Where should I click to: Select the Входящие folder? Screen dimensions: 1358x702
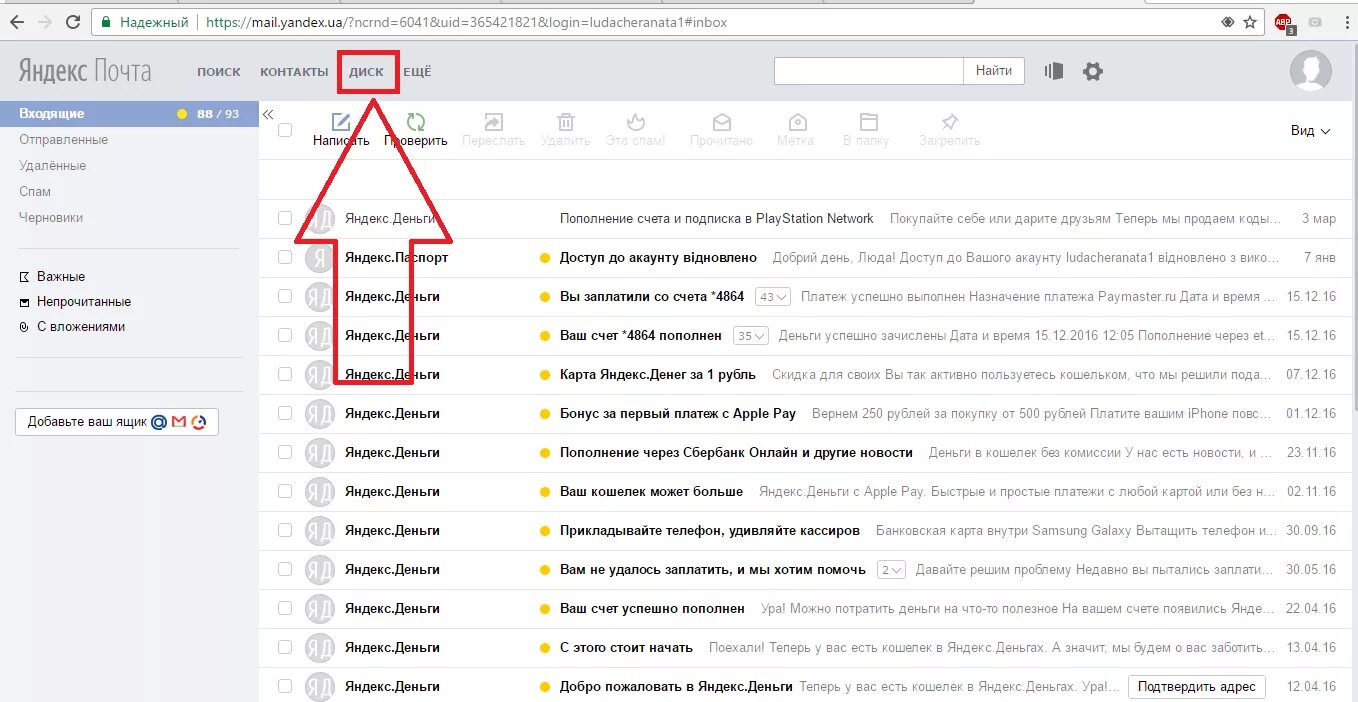coord(129,113)
